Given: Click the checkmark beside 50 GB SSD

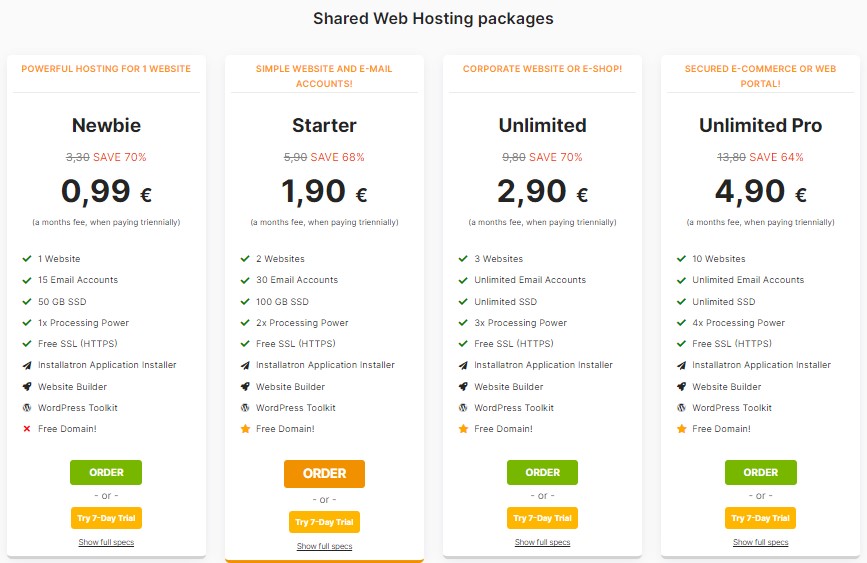Looking at the screenshot, I should (x=27, y=301).
